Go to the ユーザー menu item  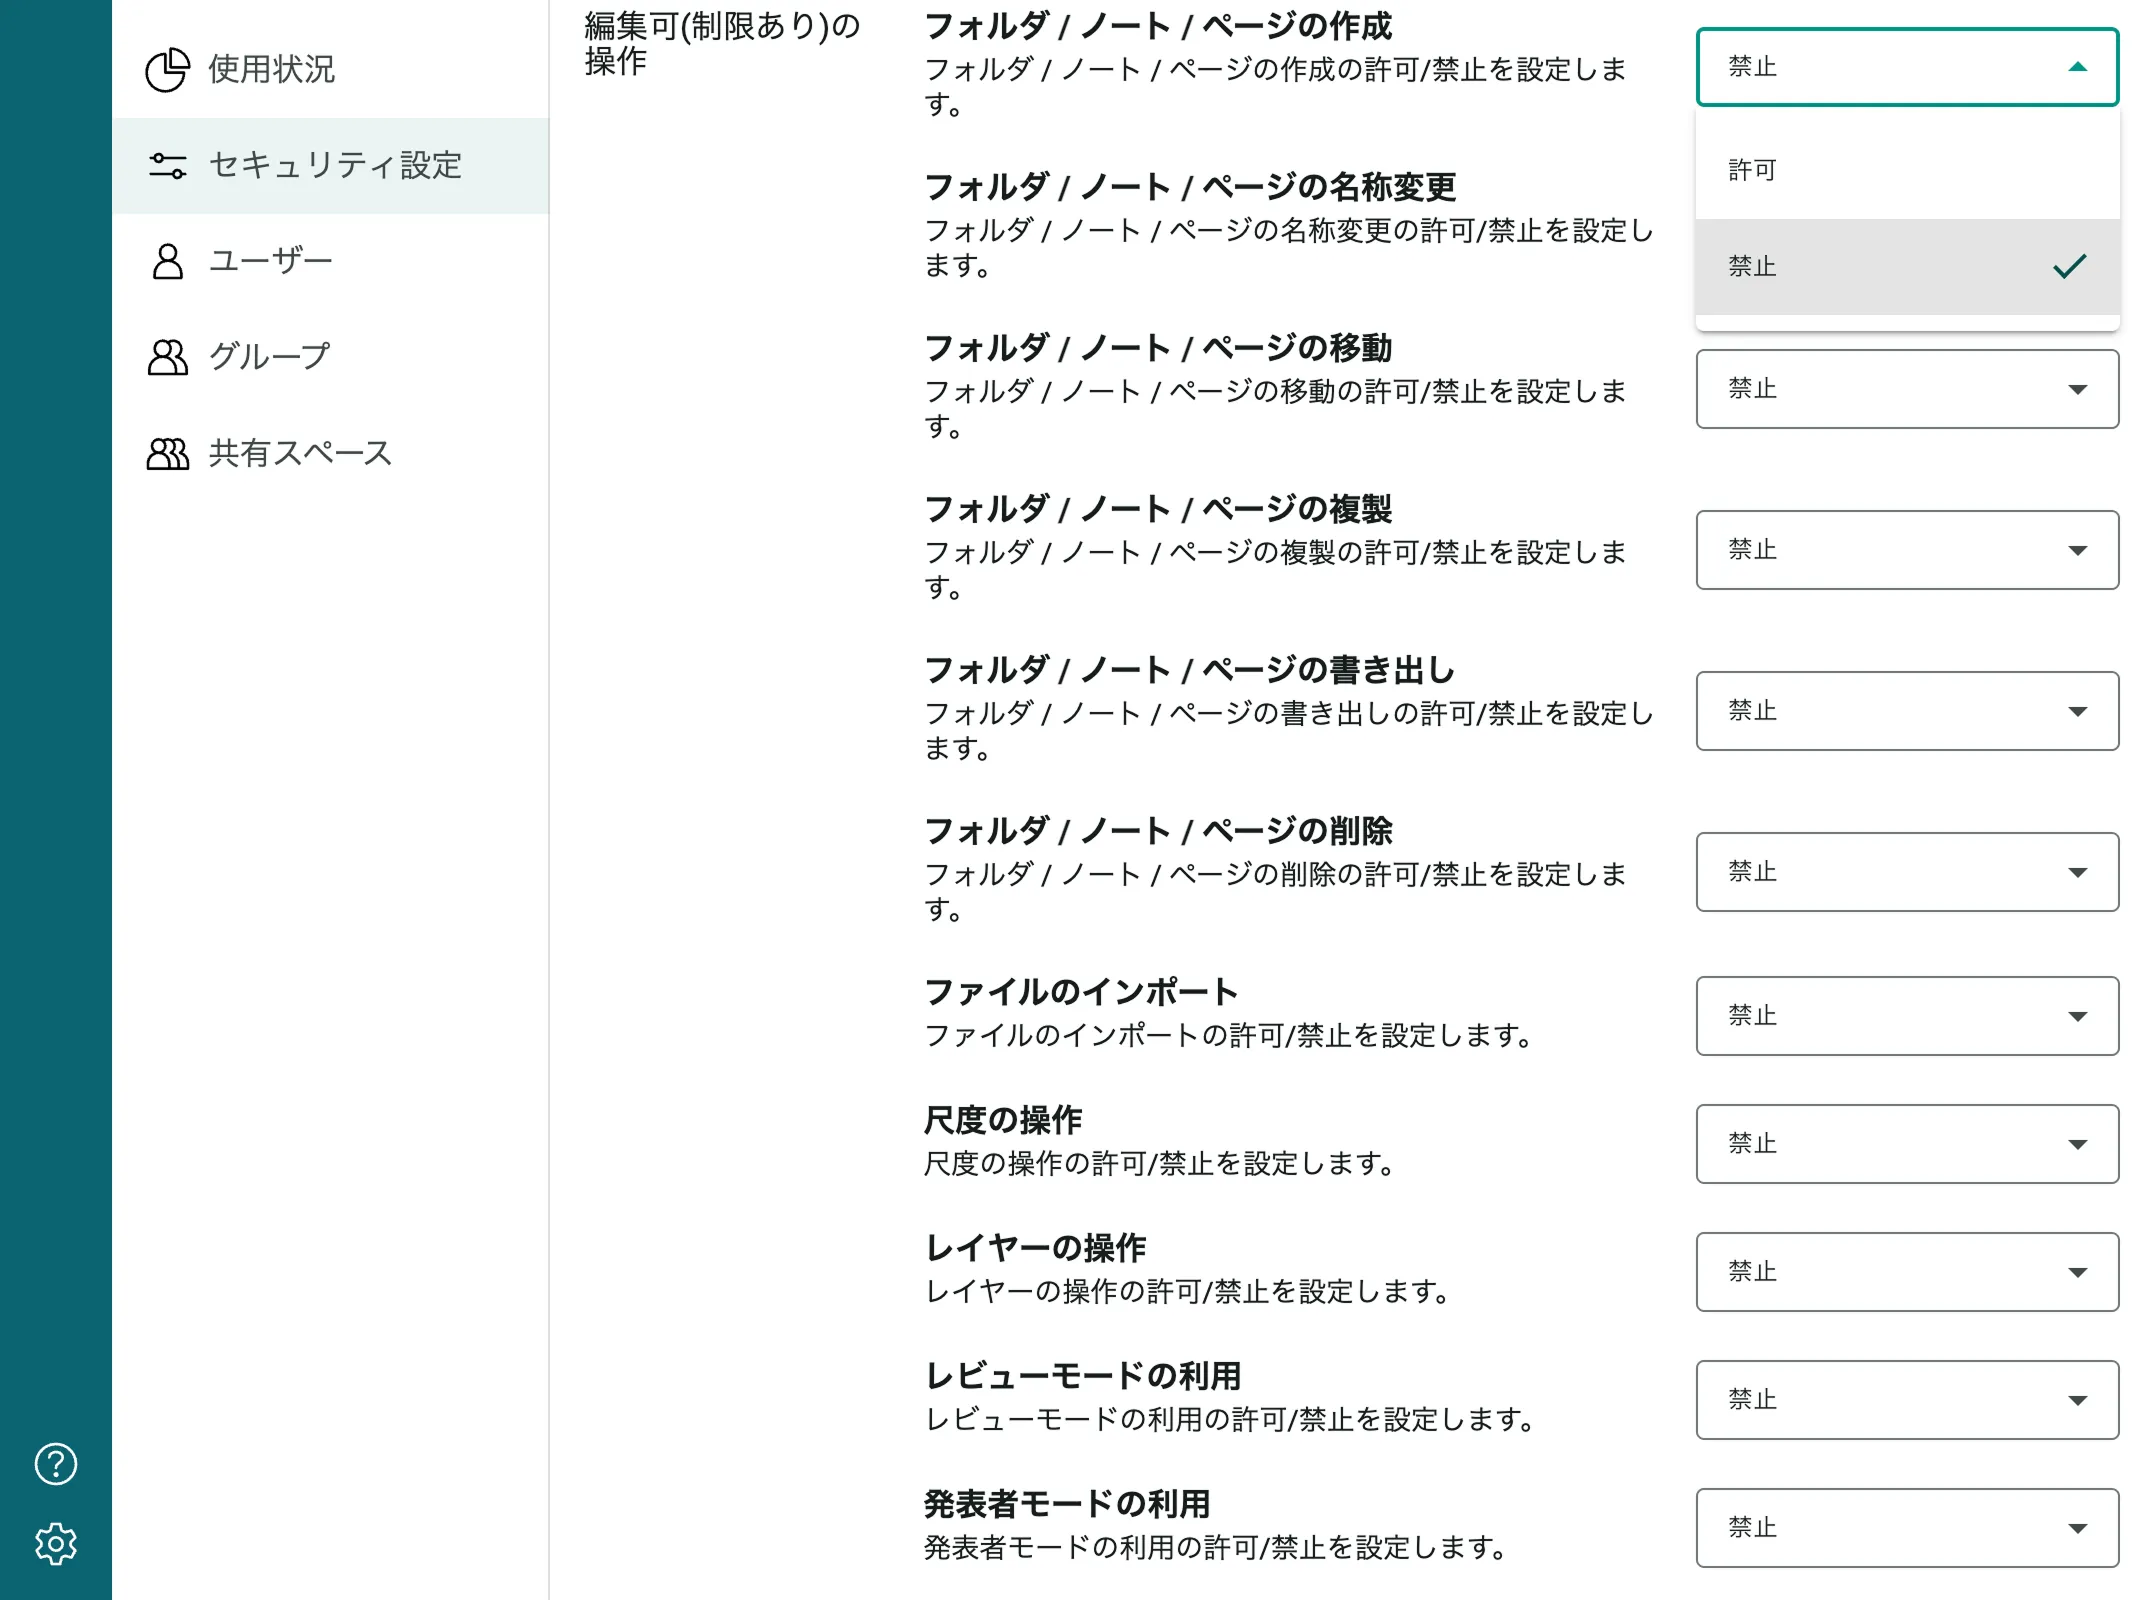pos(331,261)
